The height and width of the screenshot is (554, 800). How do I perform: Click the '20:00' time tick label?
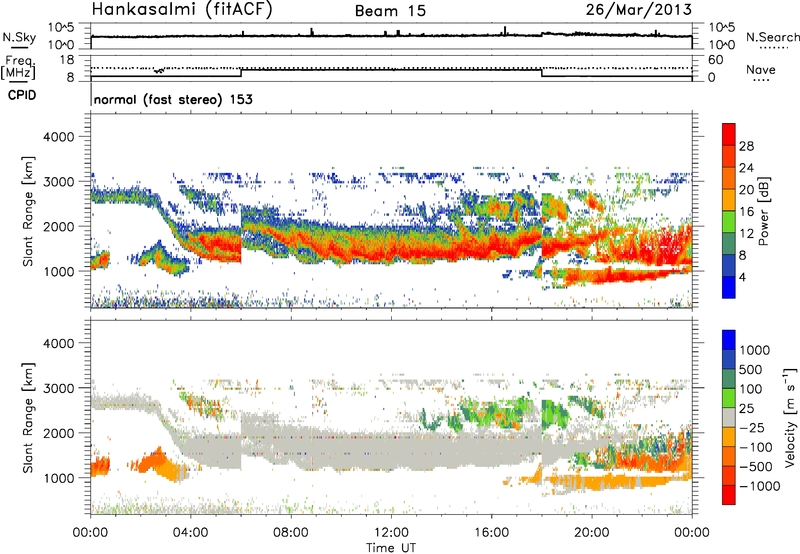tap(592, 533)
